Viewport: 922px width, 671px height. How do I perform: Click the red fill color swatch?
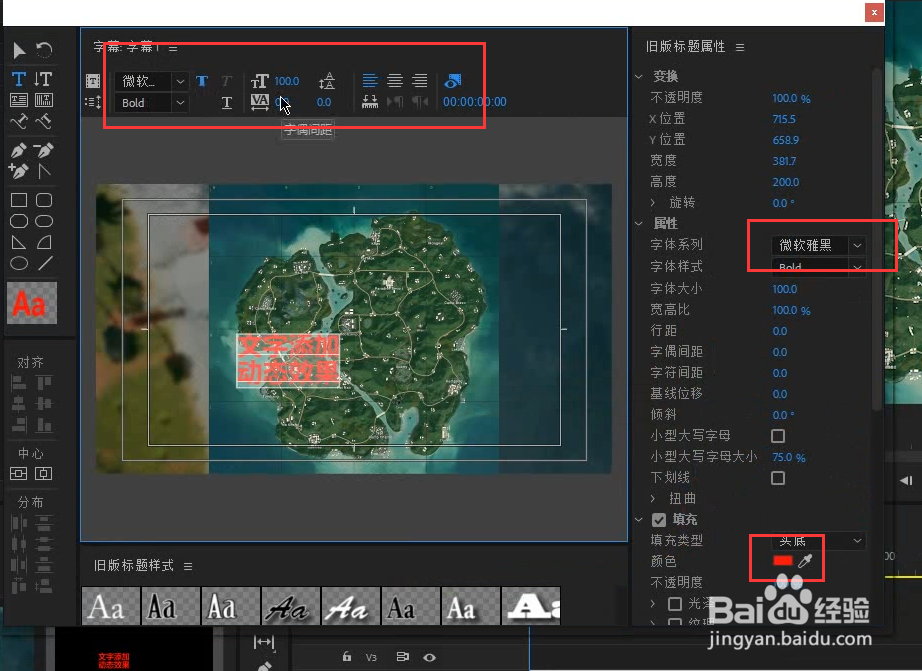coord(783,561)
